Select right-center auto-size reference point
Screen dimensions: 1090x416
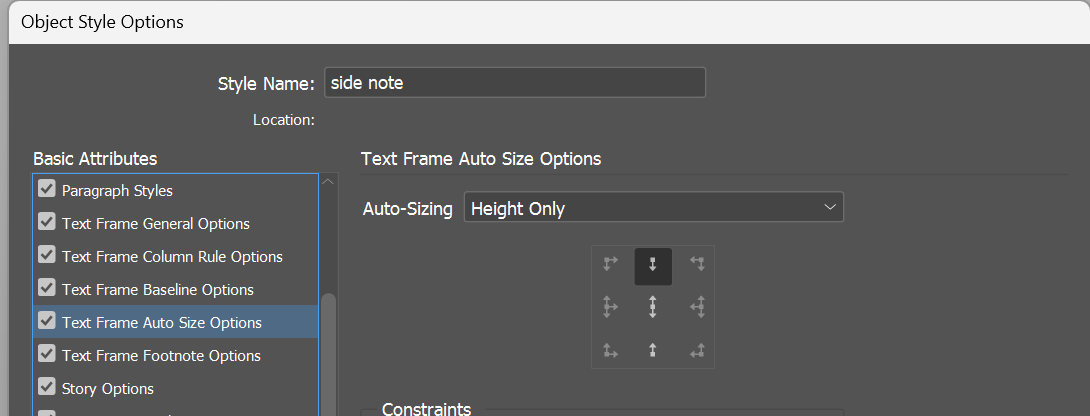(x=697, y=307)
